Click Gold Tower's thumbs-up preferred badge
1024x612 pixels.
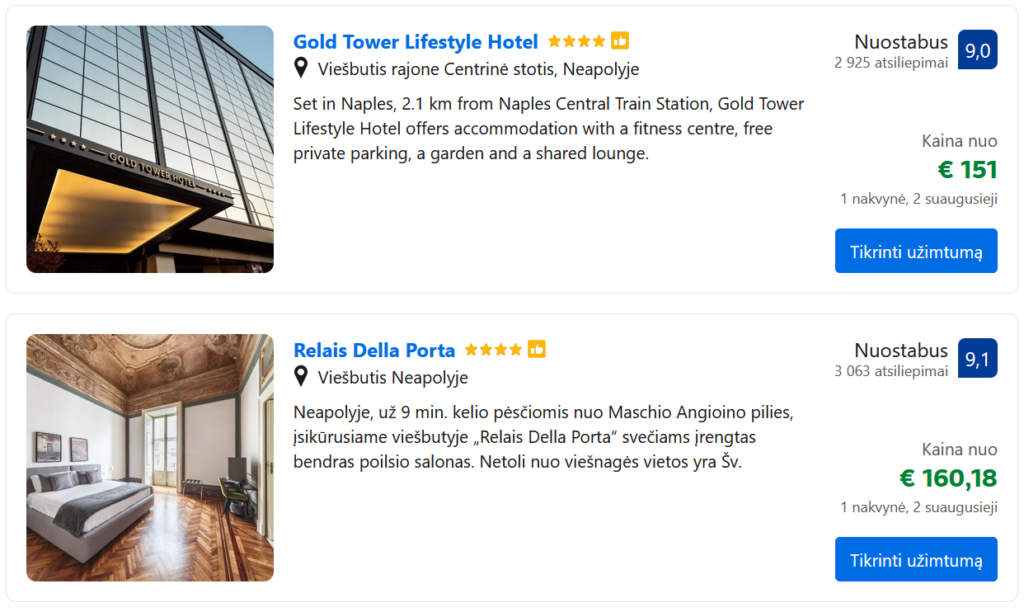pyautogui.click(x=620, y=41)
